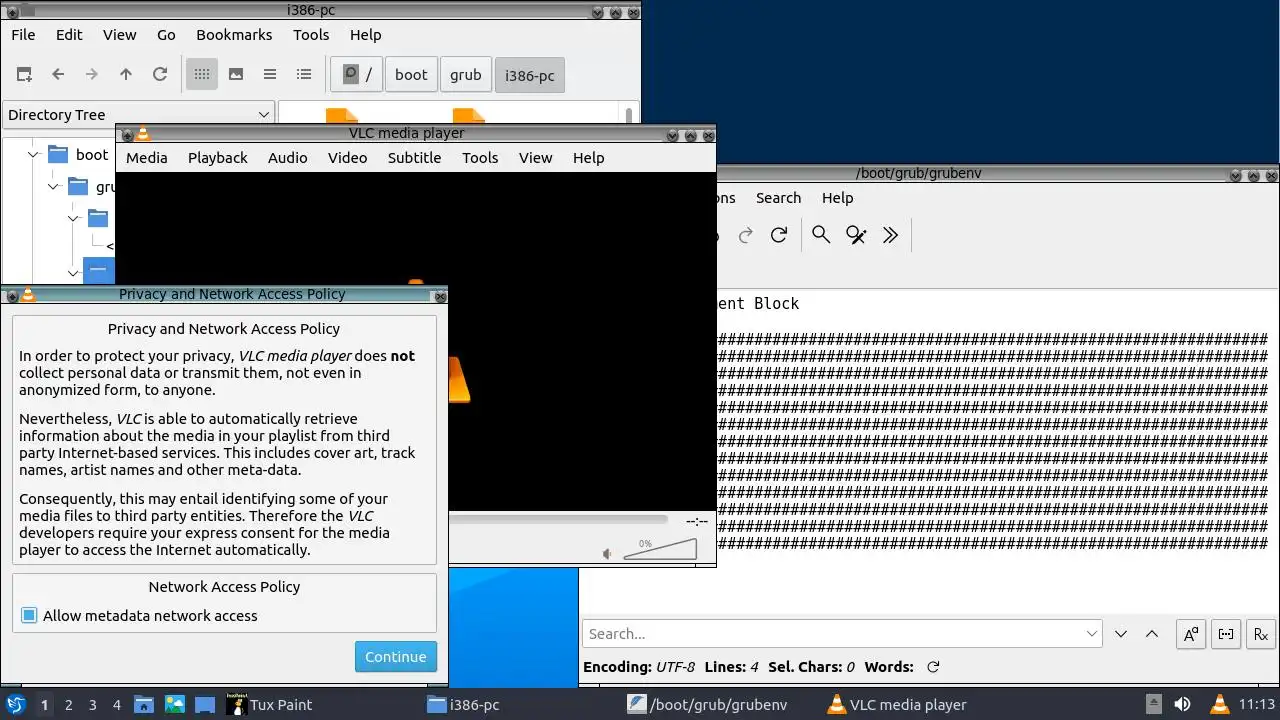This screenshot has height=720, width=1280.
Task: Navigate to 'grub' in the path bar
Action: [465, 74]
